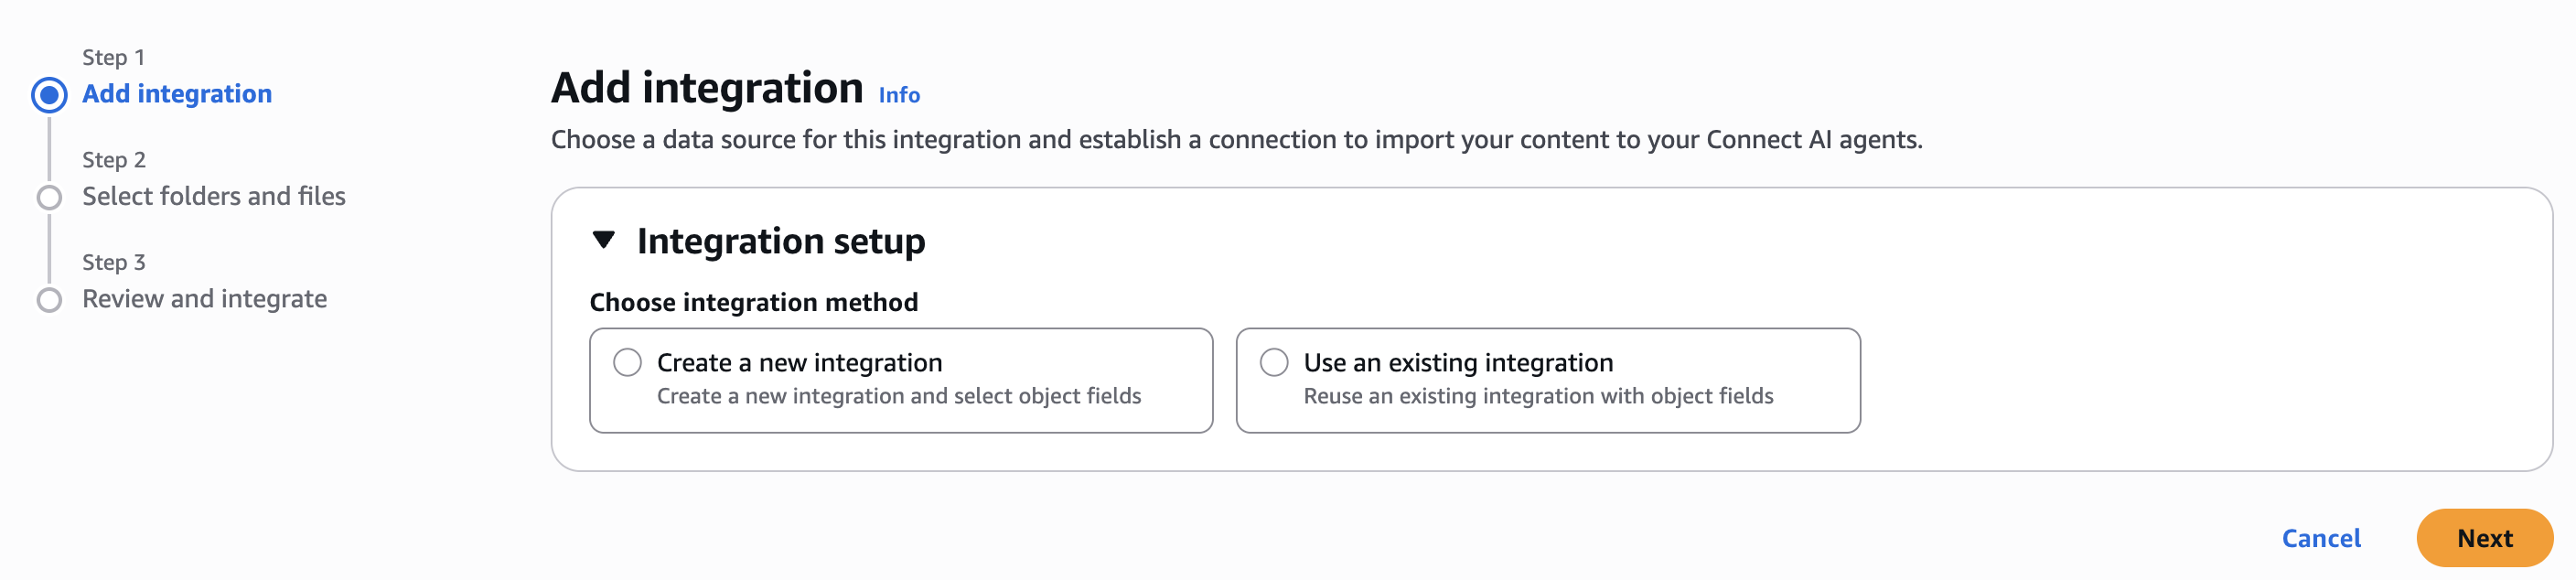
Task: Select the Use an existing integration radio
Action: click(x=1274, y=362)
